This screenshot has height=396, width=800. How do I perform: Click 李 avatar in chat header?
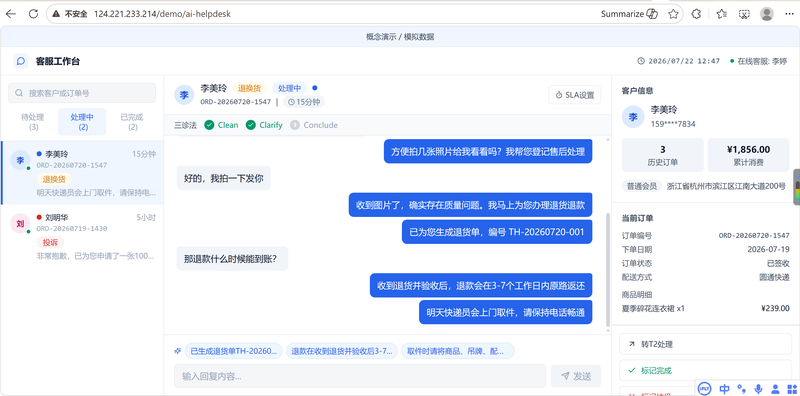coord(184,95)
